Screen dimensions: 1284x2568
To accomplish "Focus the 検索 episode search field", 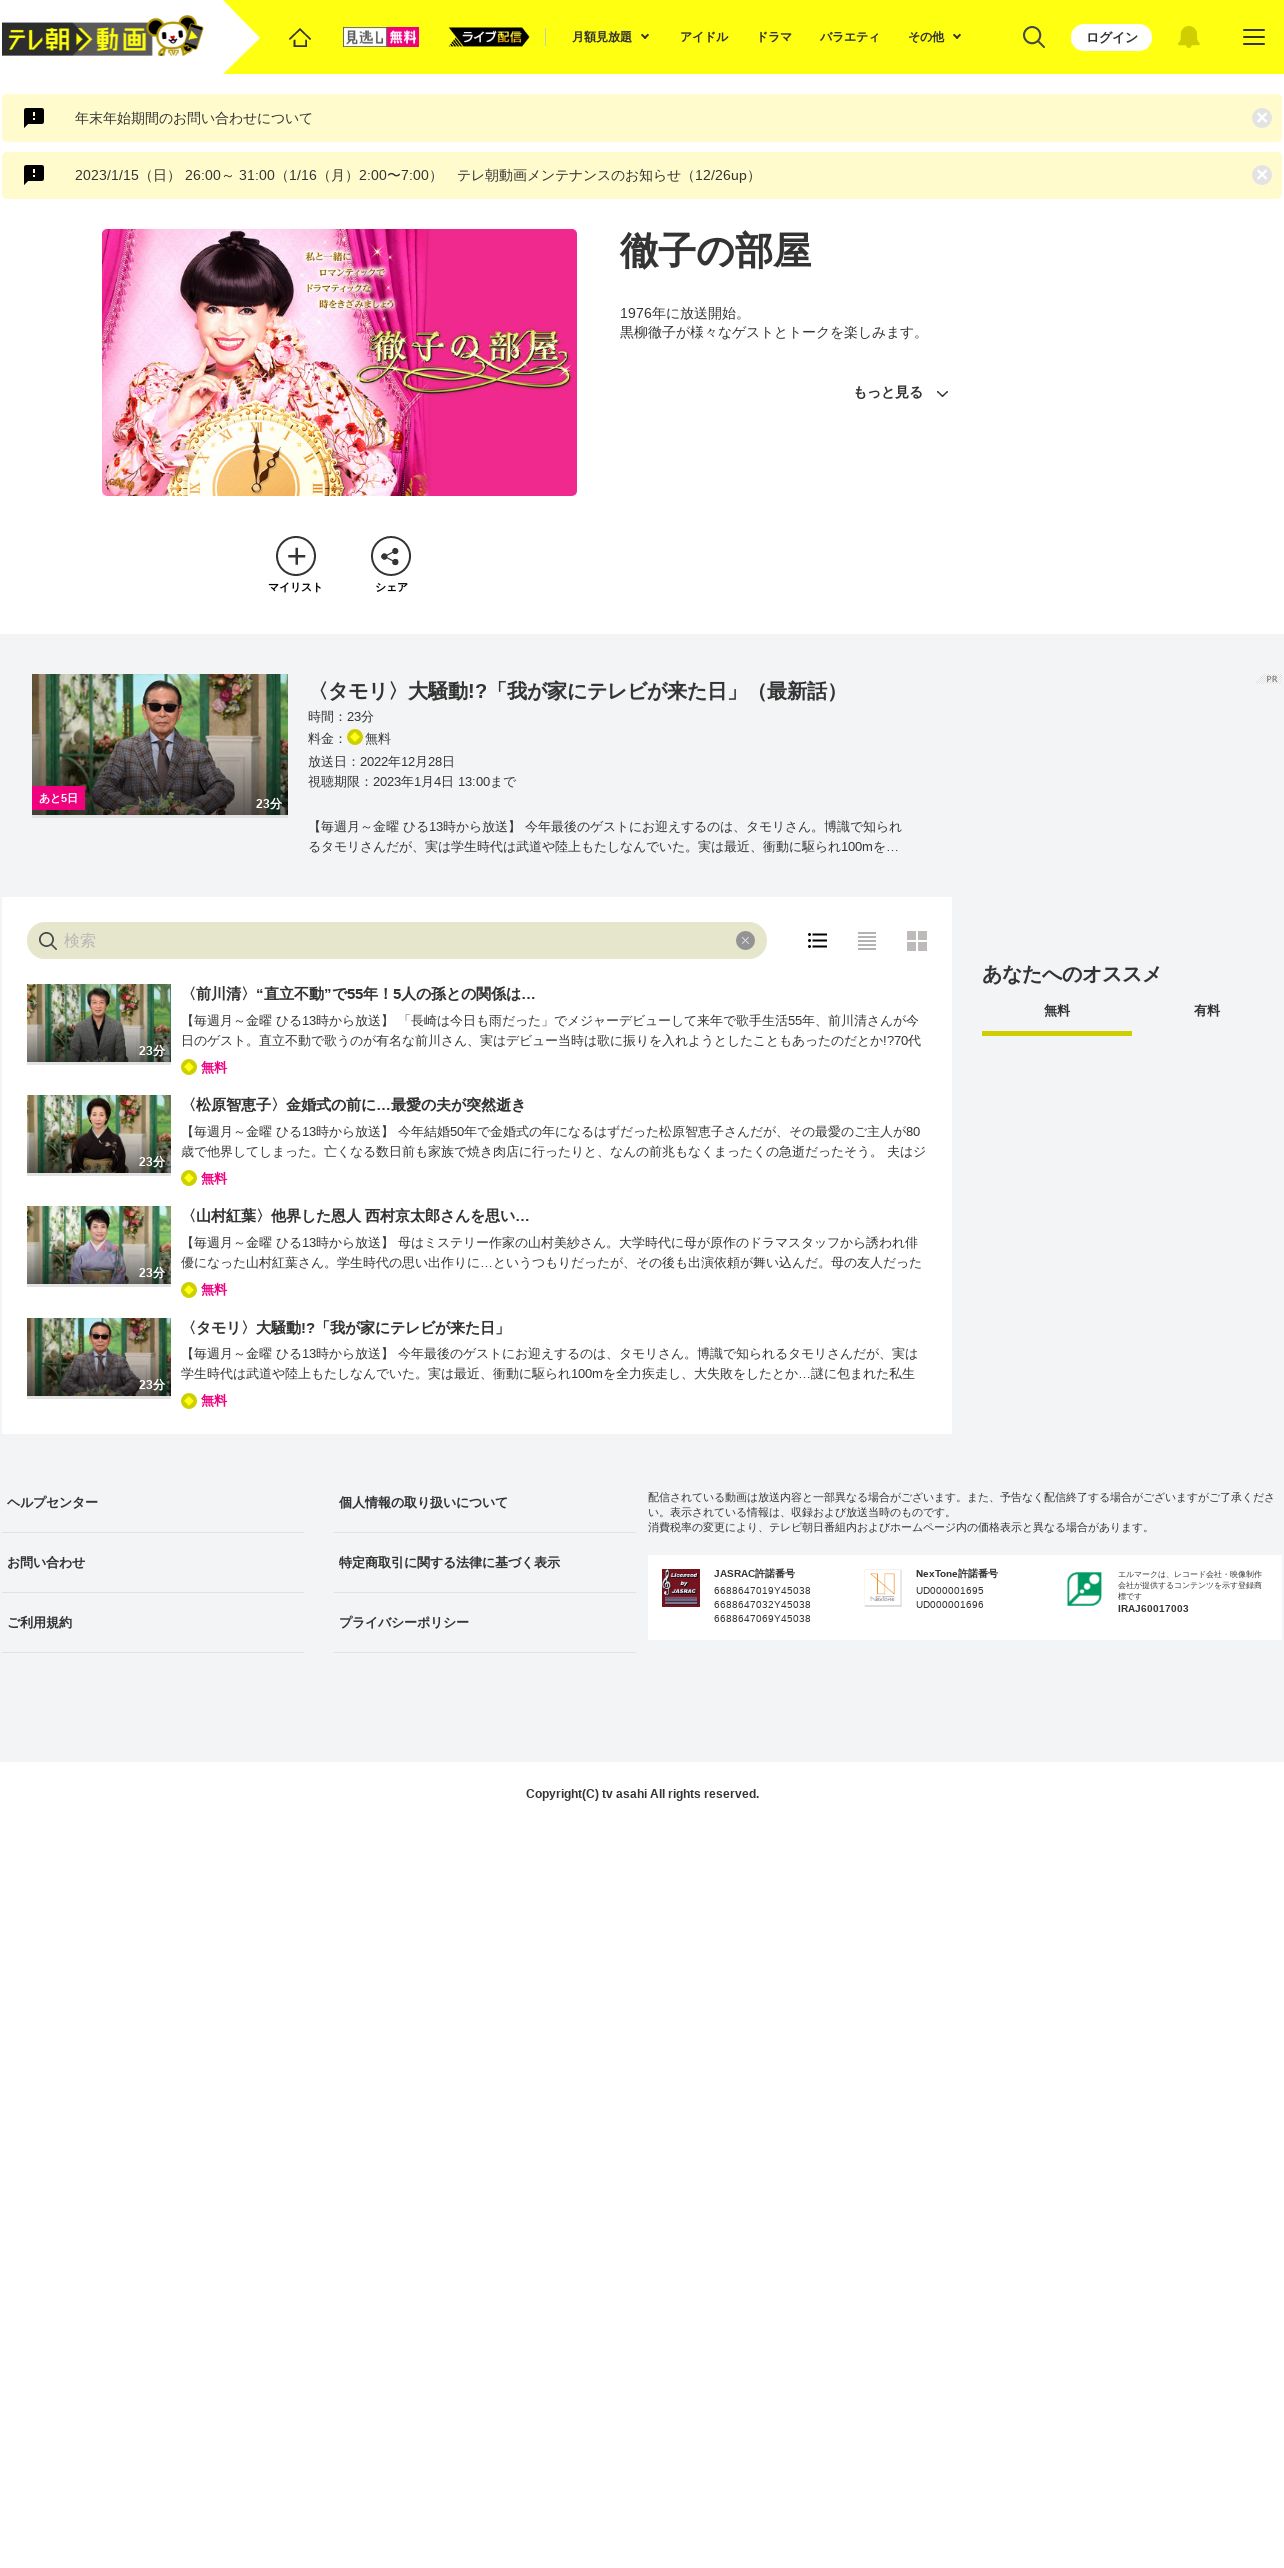I will 397,941.
